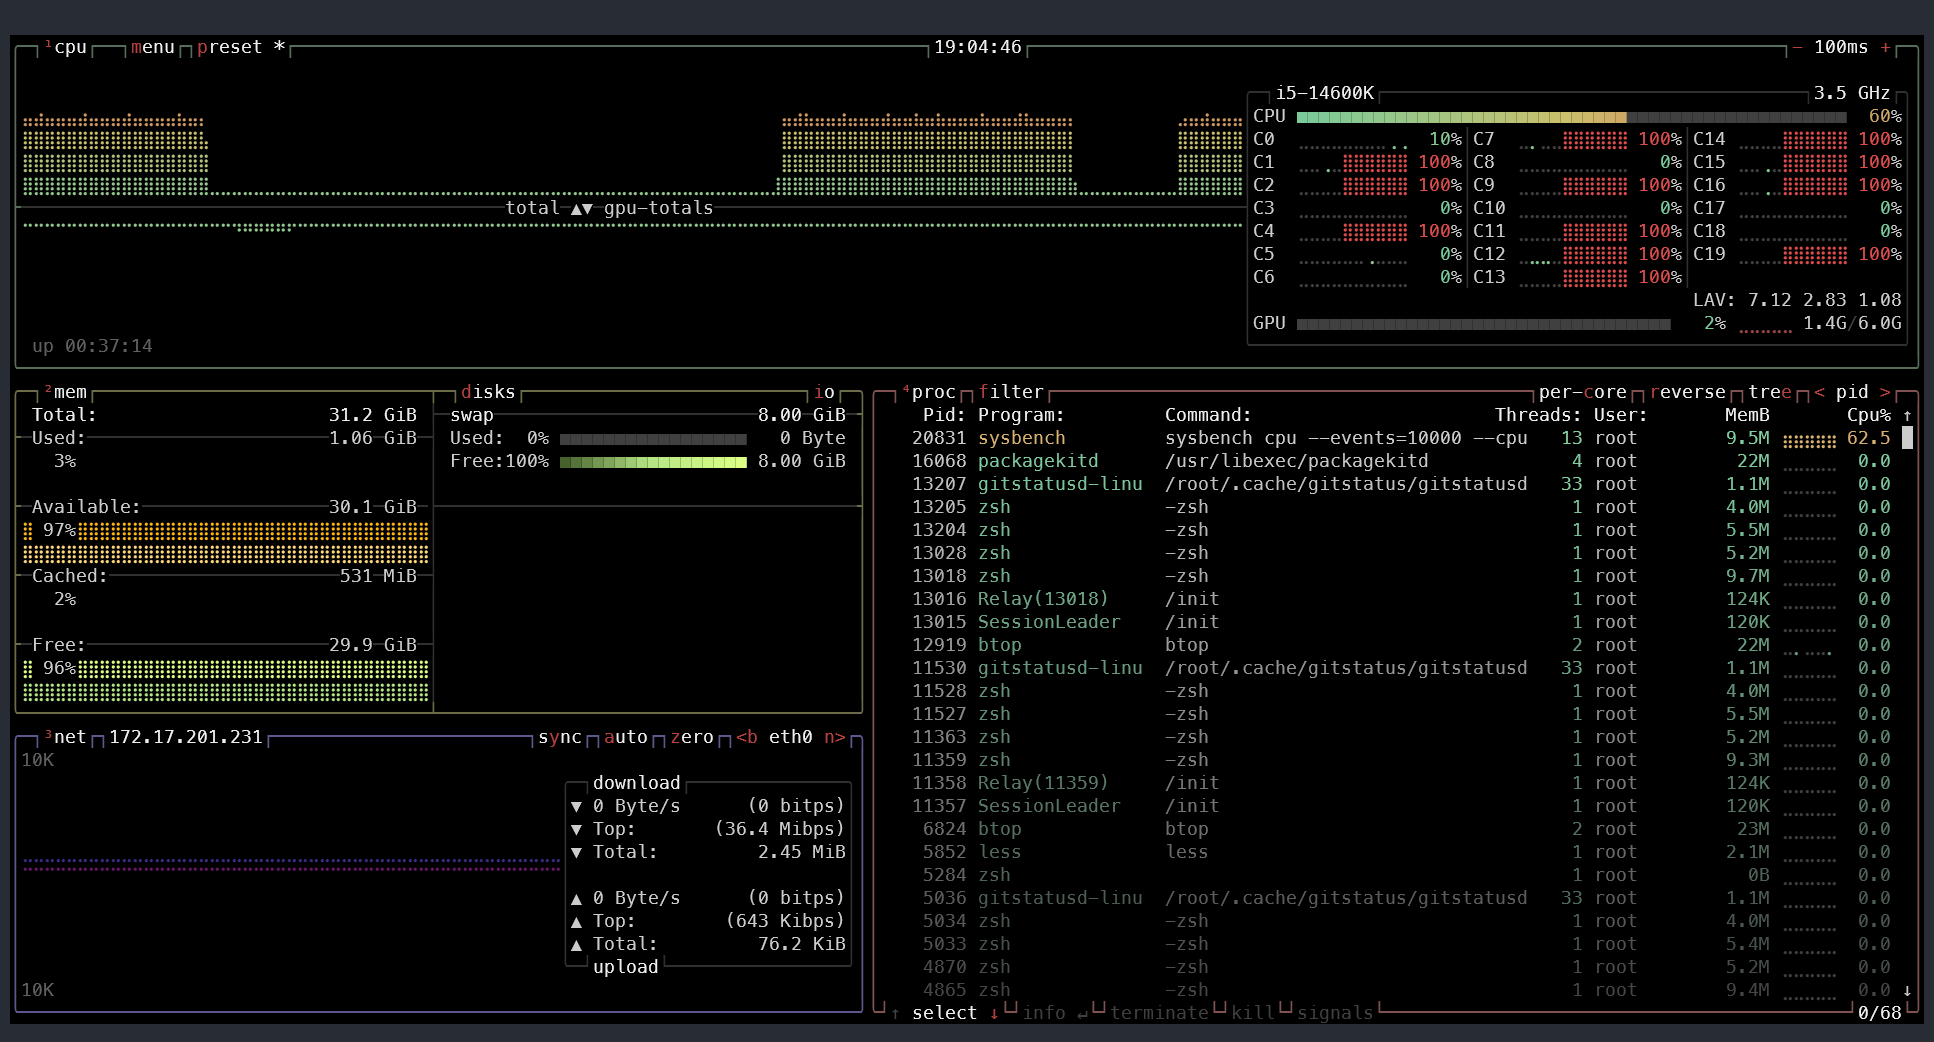Decrease update interval with minus button
Screen dimensions: 1934x1042
[1797, 48]
